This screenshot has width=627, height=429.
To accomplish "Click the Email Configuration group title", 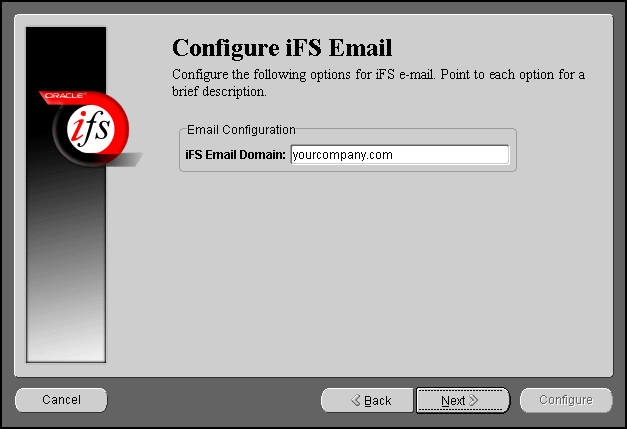I will [241, 130].
